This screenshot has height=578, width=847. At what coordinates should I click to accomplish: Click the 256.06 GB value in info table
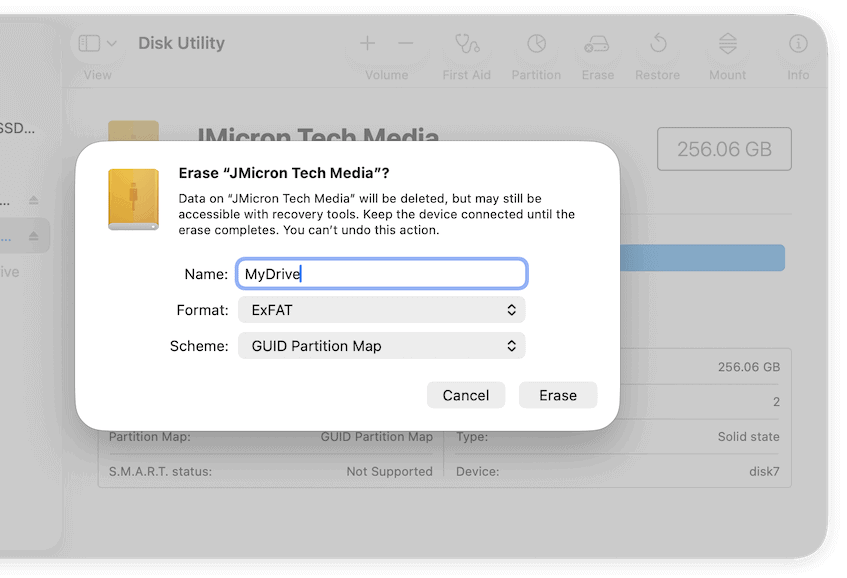[x=749, y=367]
